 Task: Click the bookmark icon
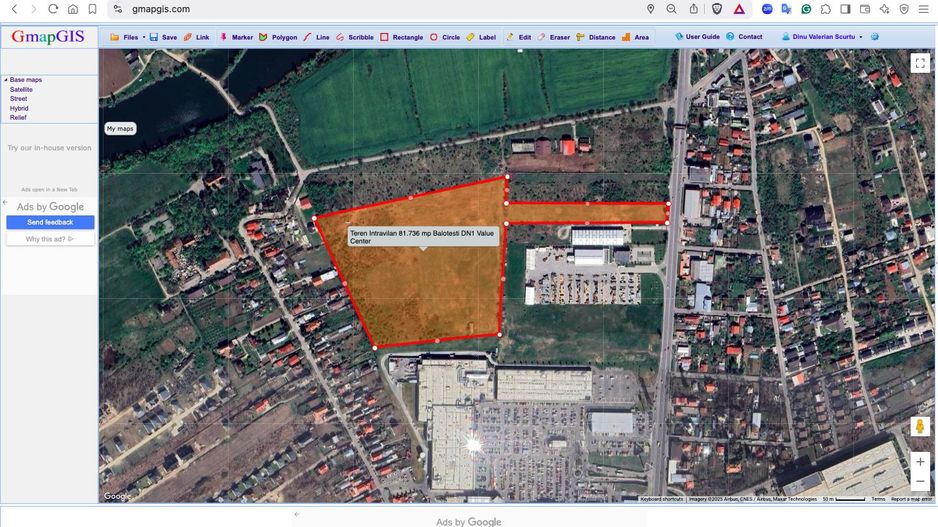(92, 9)
